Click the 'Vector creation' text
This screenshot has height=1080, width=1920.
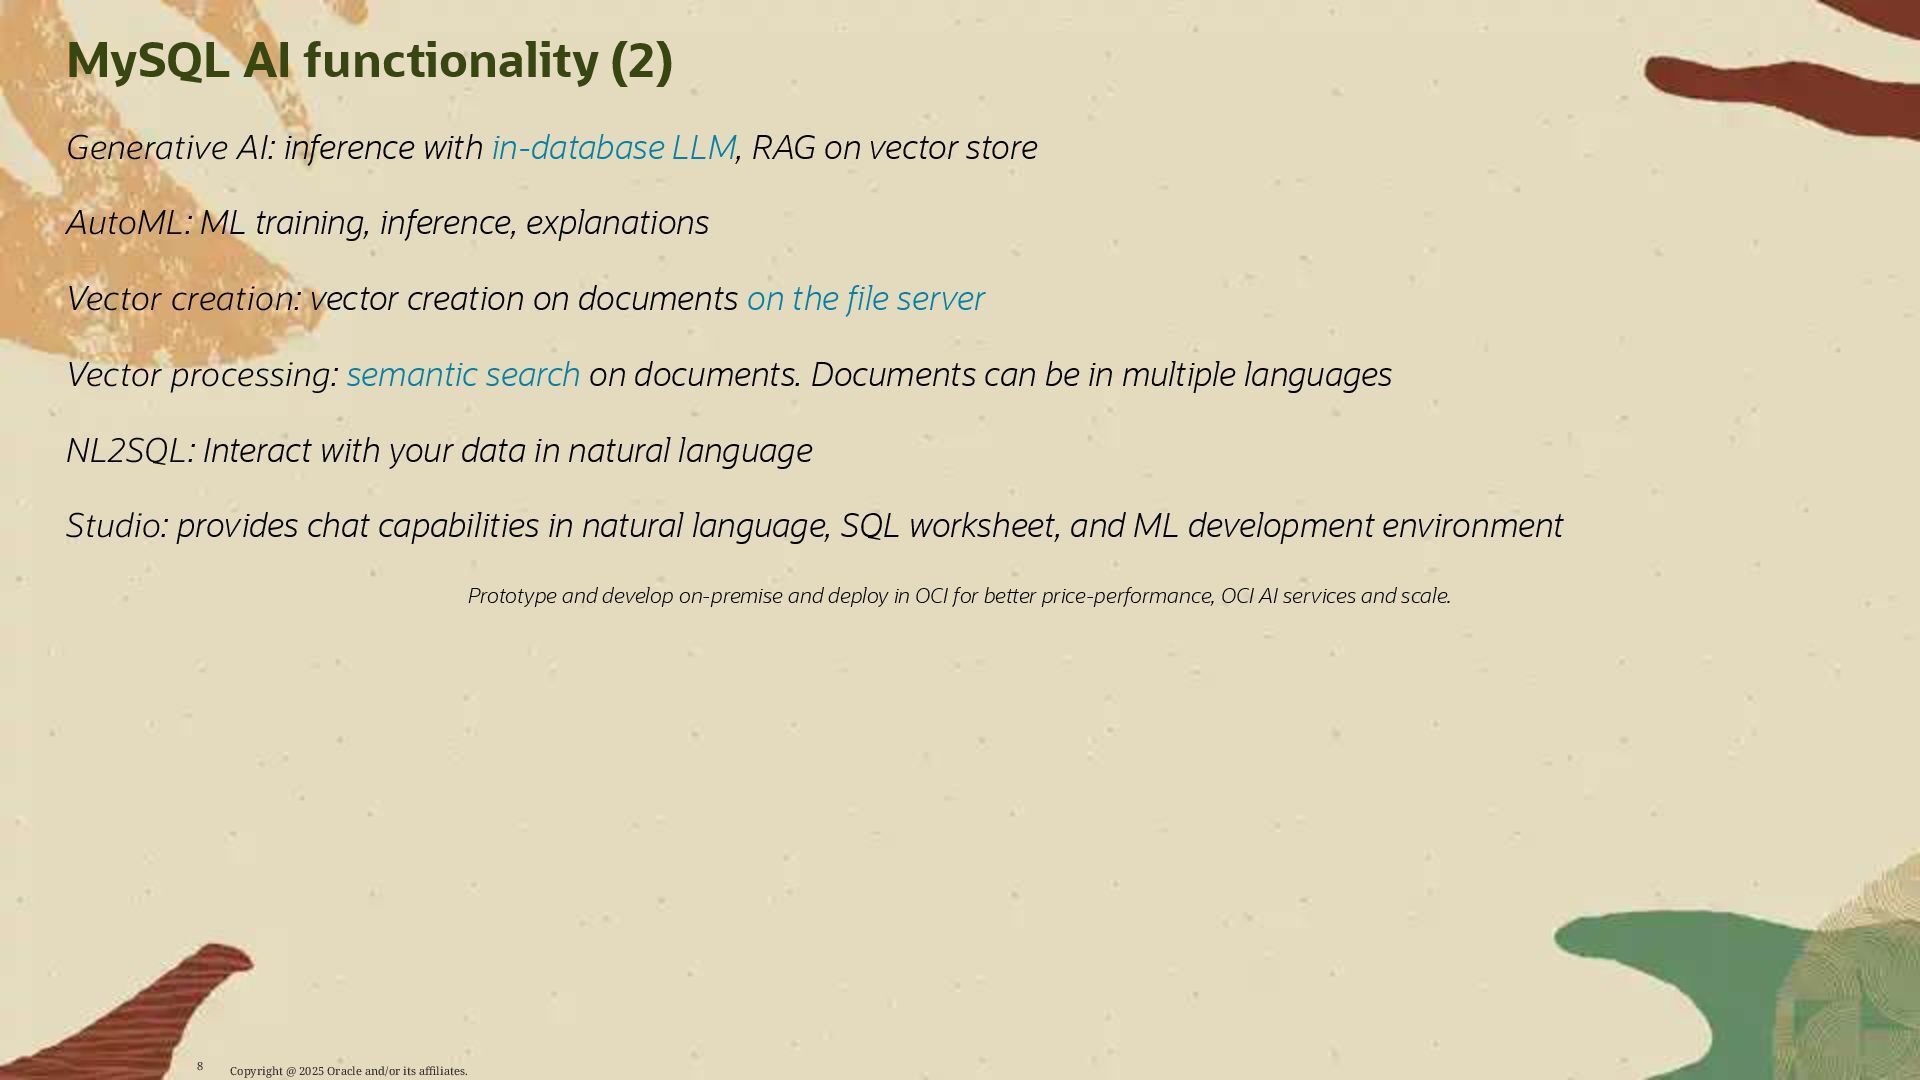pyautogui.click(x=182, y=299)
